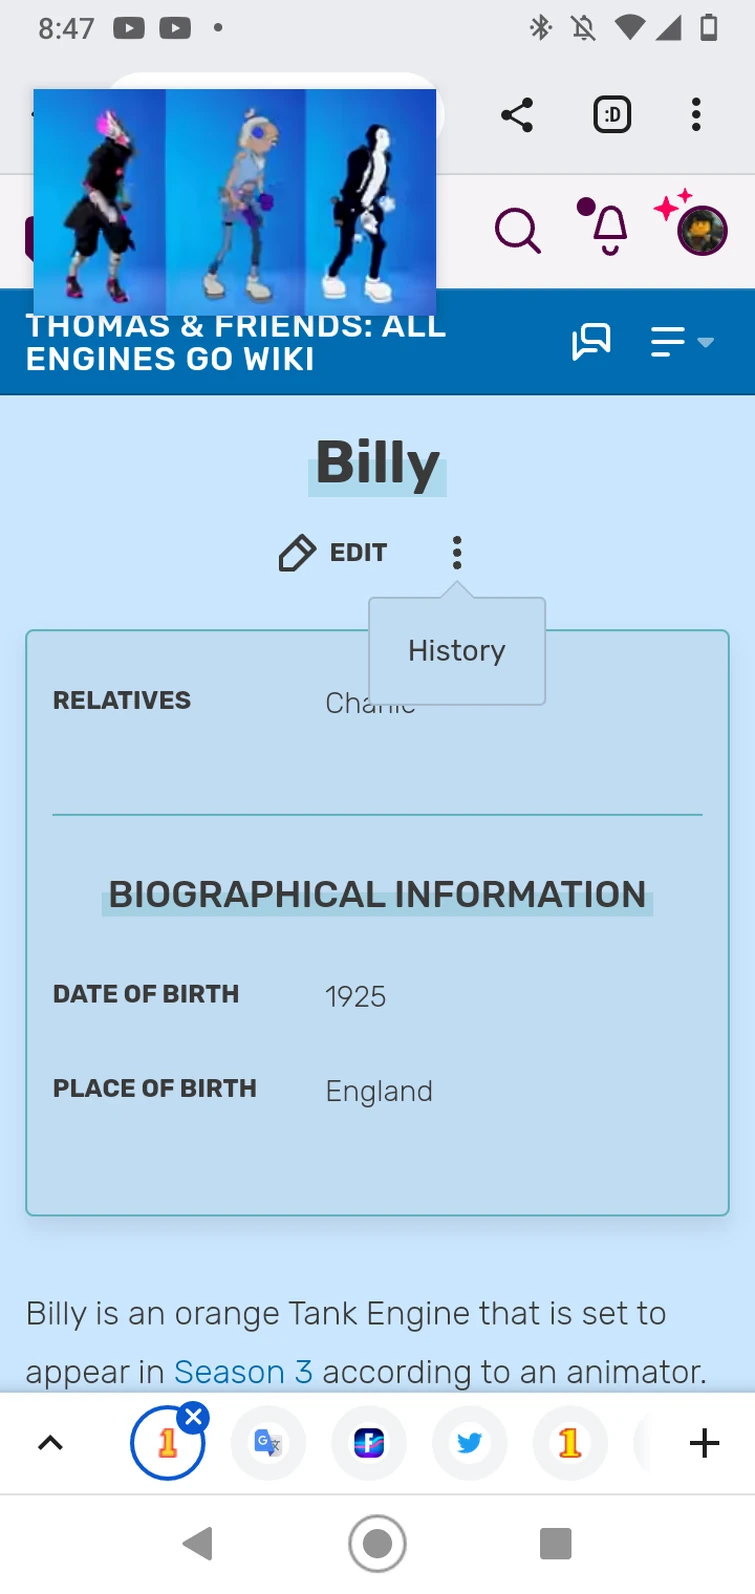The height and width of the screenshot is (1594, 755).
Task: Open the wiki discussions speech-bubble icon
Action: coord(591,342)
